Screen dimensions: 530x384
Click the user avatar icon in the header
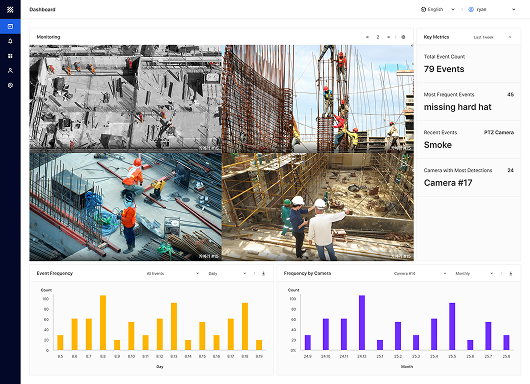(471, 9)
